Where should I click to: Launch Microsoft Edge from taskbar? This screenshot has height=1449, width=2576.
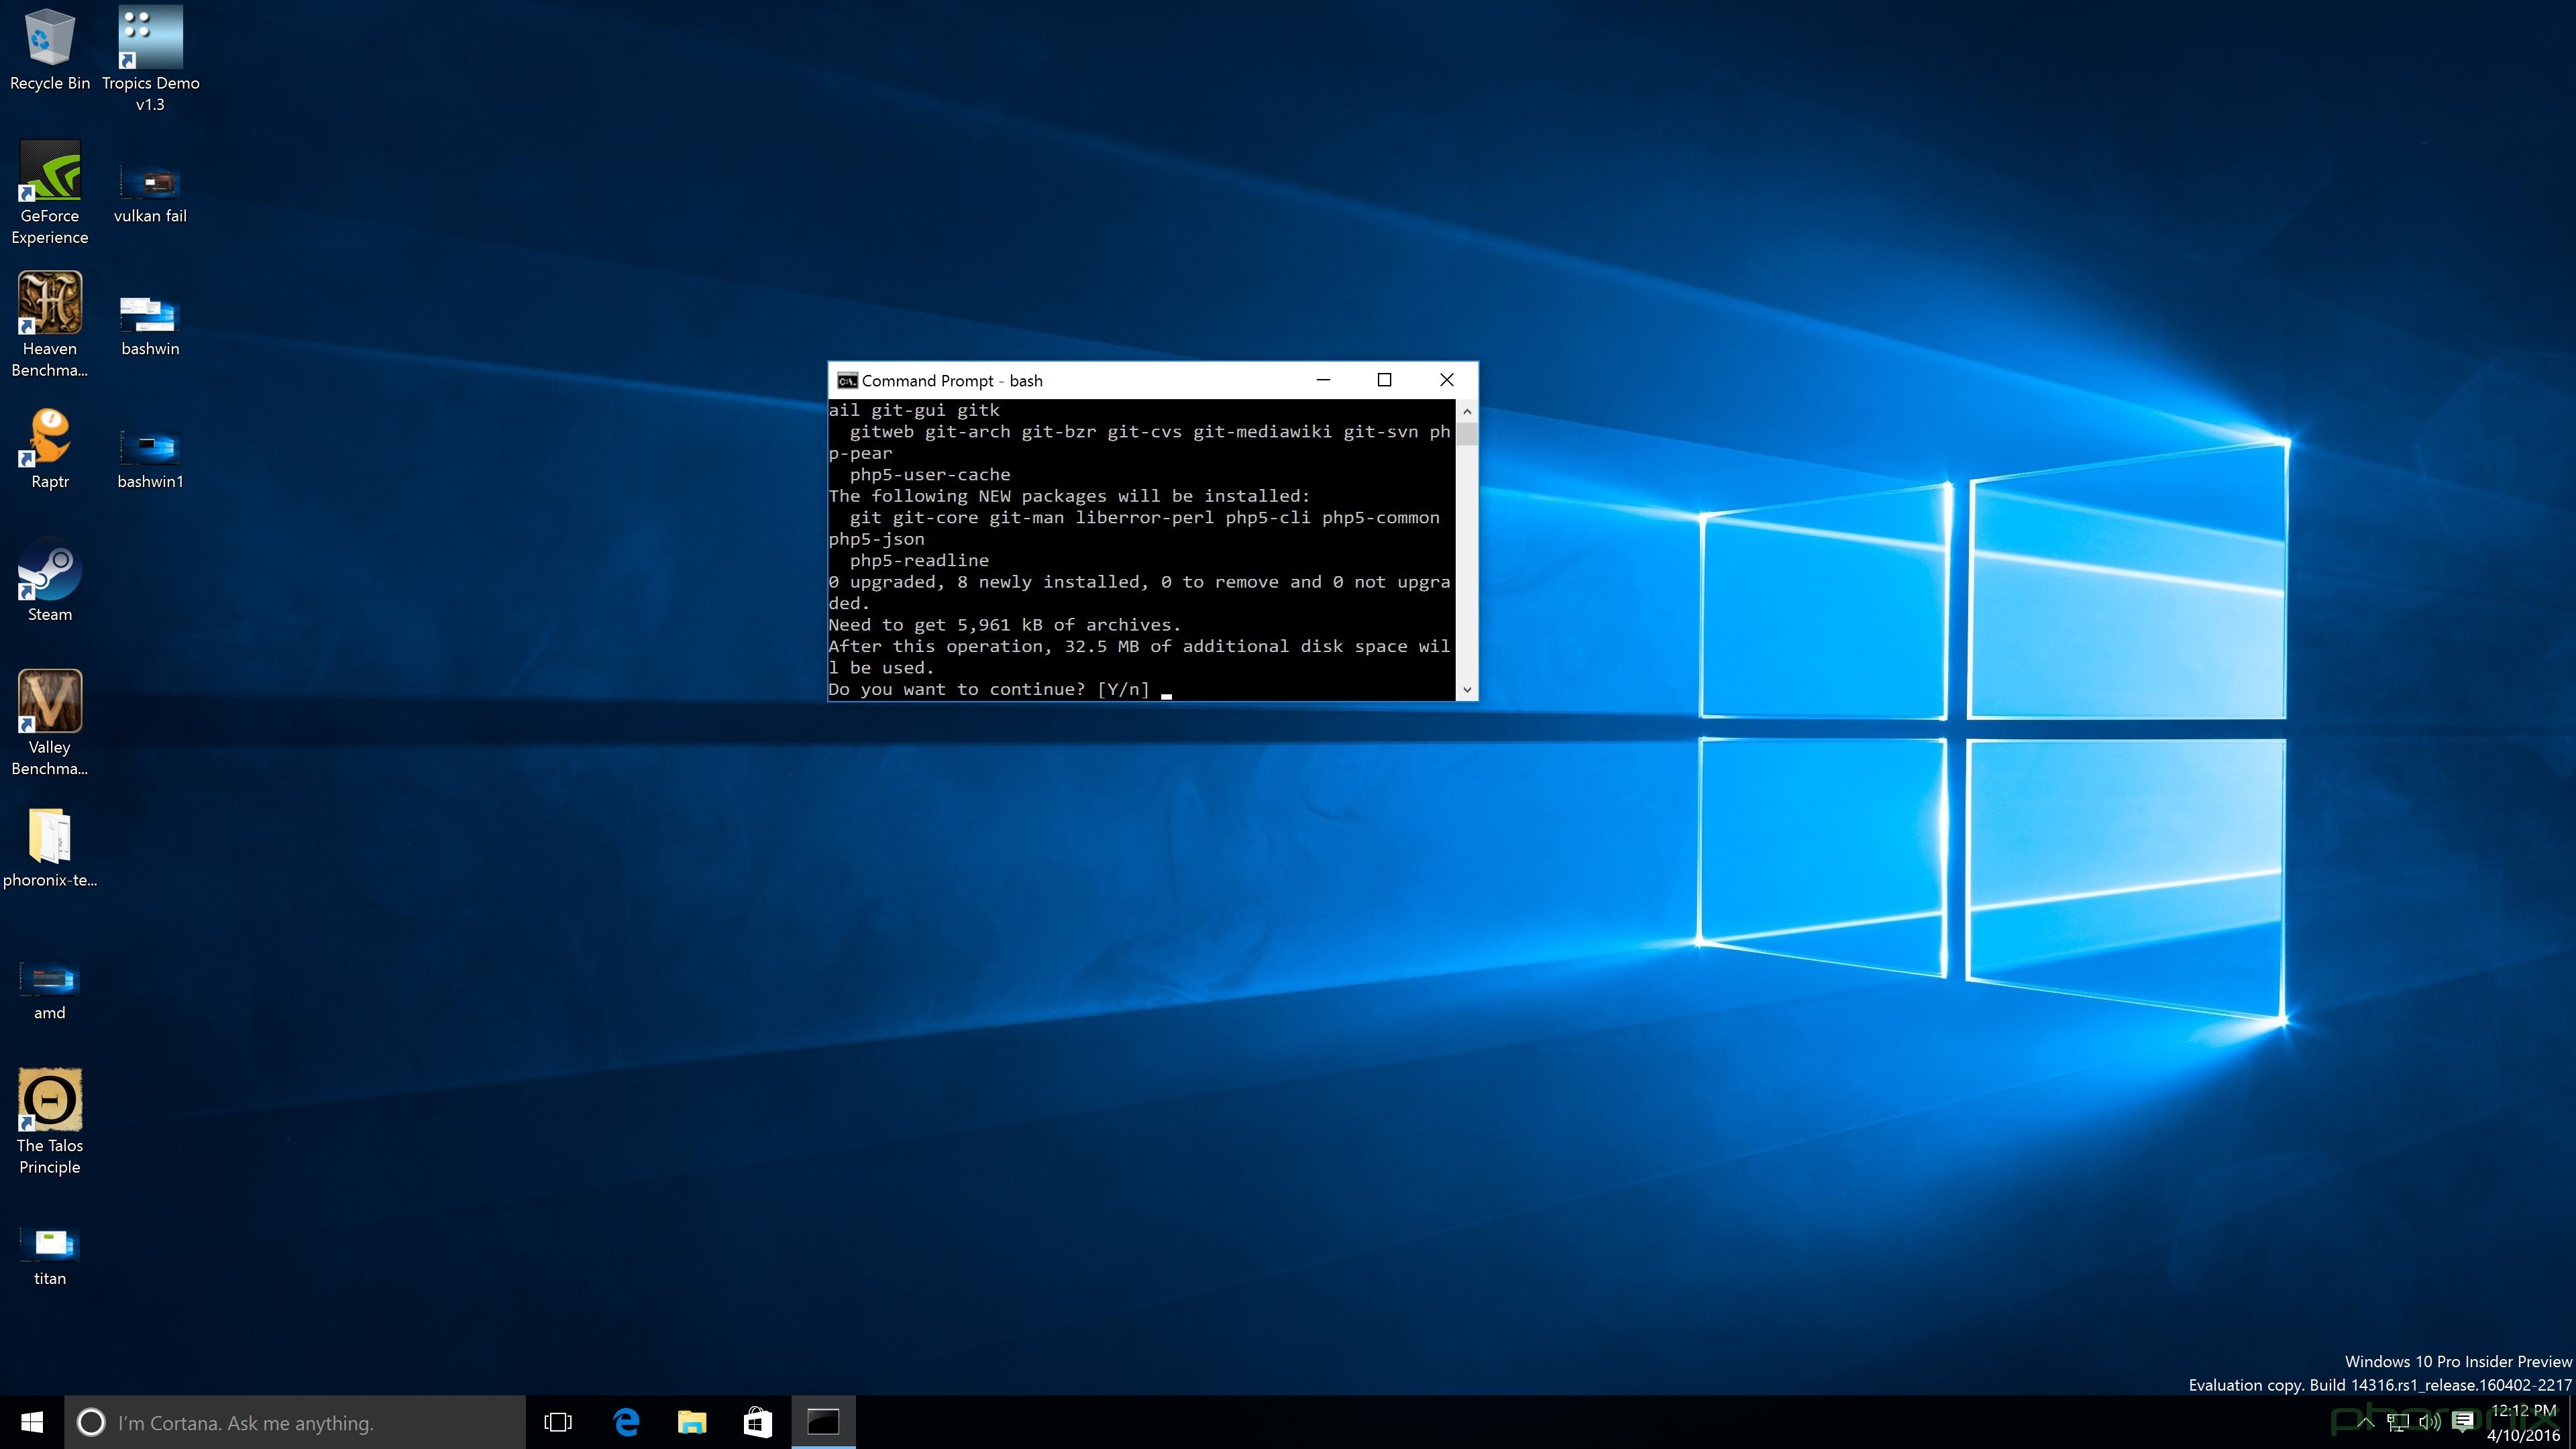(x=626, y=1422)
